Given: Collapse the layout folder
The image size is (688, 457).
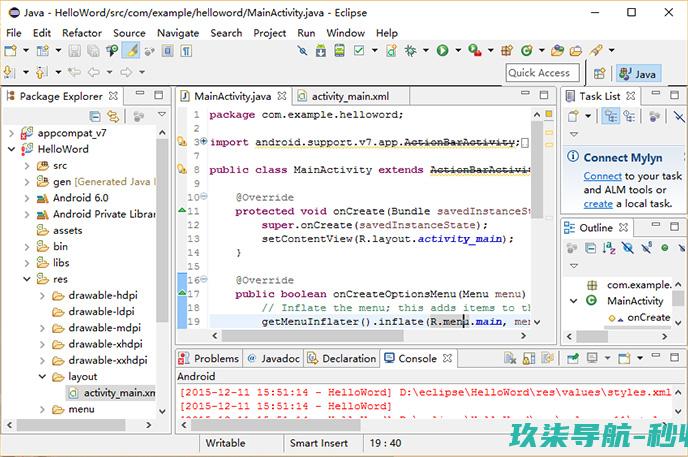Looking at the screenshot, I should coord(43,376).
